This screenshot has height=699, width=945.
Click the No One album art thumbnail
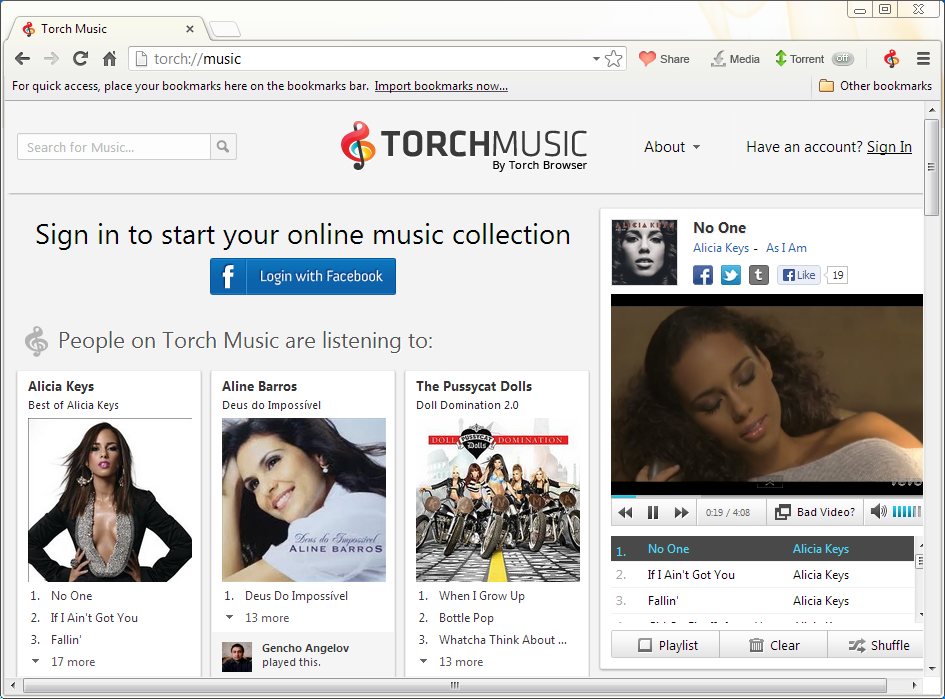tap(644, 252)
